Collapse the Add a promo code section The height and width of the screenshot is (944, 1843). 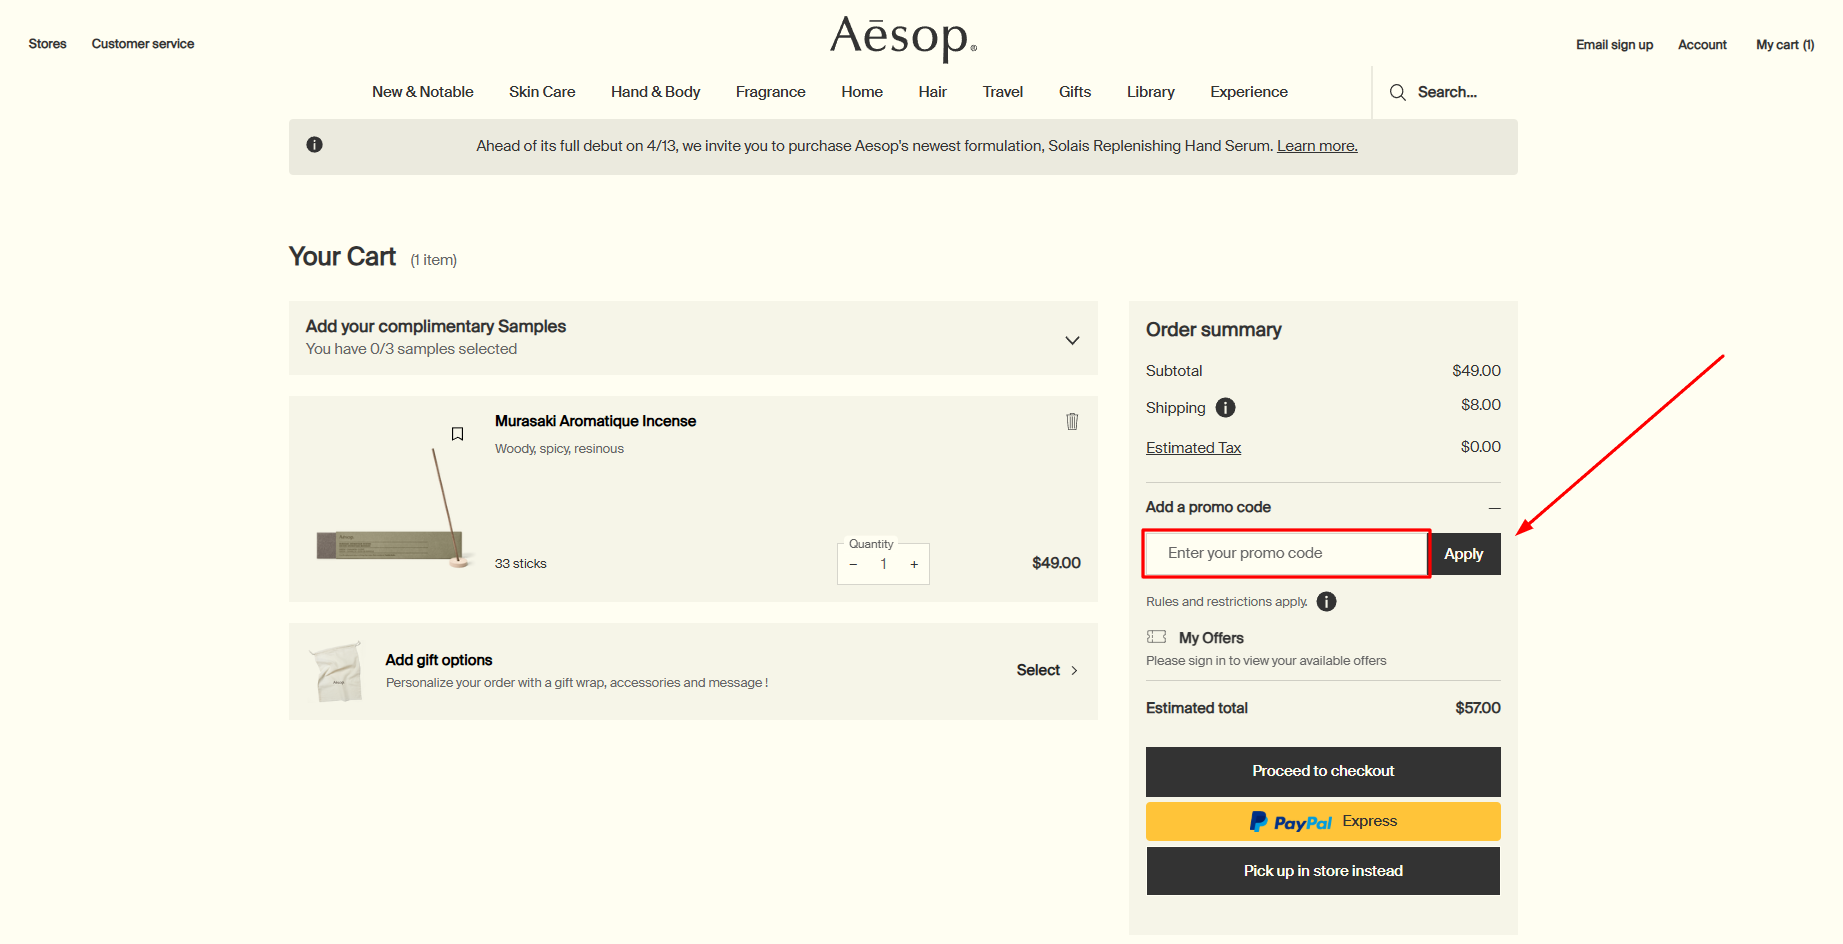[1494, 508]
